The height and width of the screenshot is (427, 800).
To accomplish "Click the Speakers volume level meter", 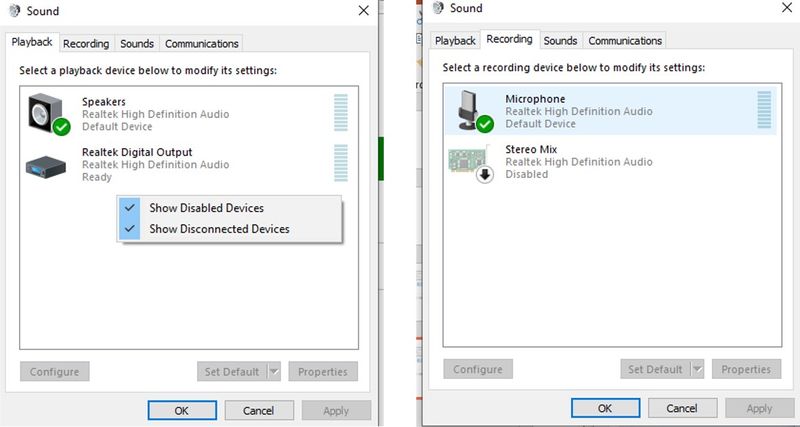I will (341, 113).
